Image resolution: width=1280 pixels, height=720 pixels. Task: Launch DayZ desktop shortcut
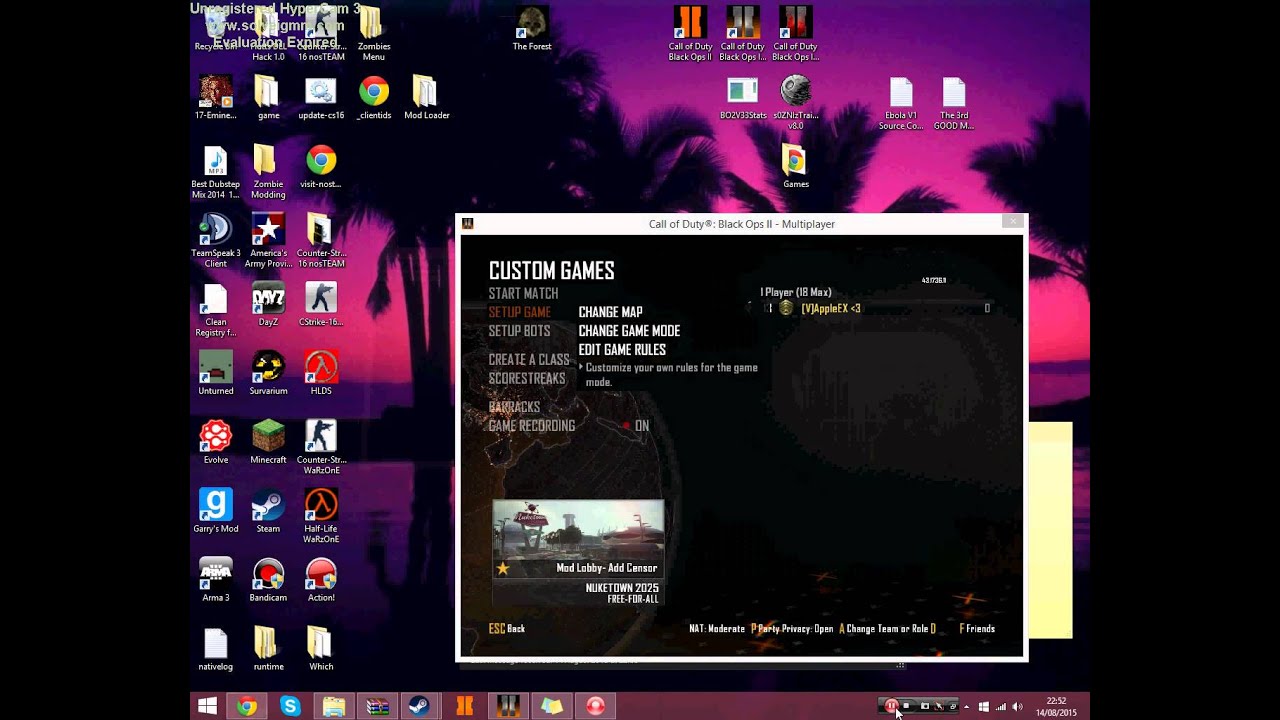click(268, 304)
